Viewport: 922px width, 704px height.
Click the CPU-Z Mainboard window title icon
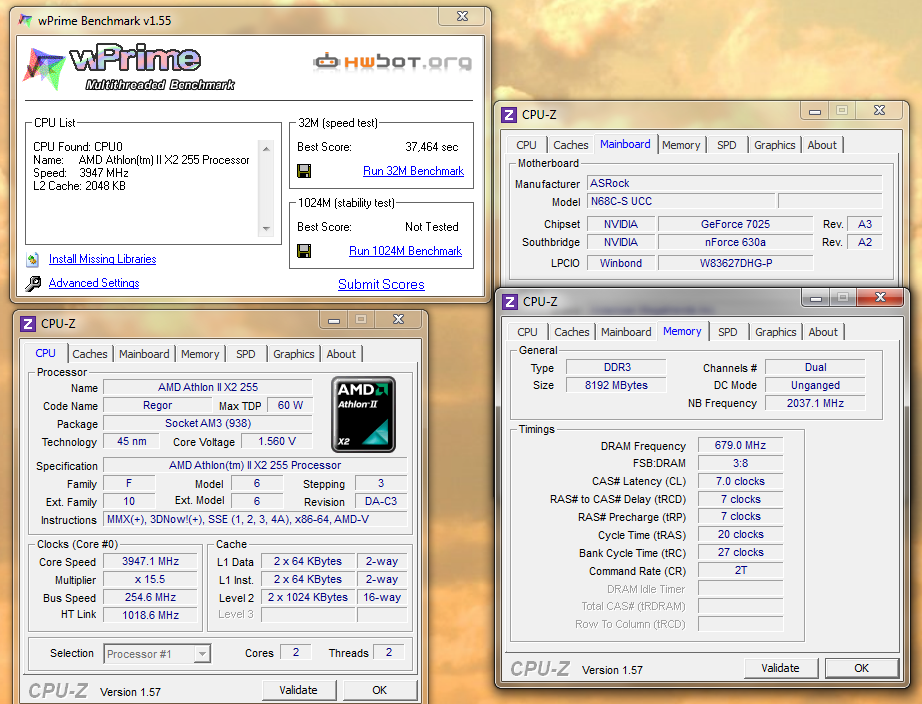(509, 115)
